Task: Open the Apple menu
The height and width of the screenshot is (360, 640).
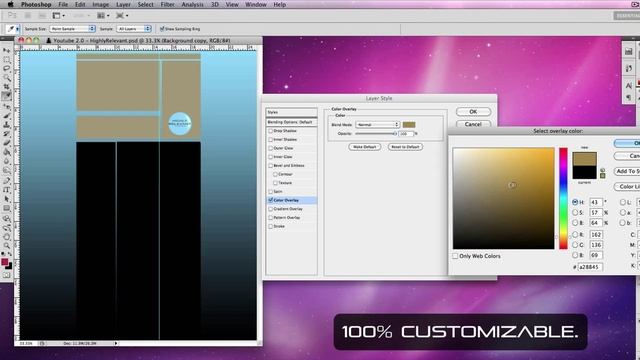Action: (x=11, y=4)
